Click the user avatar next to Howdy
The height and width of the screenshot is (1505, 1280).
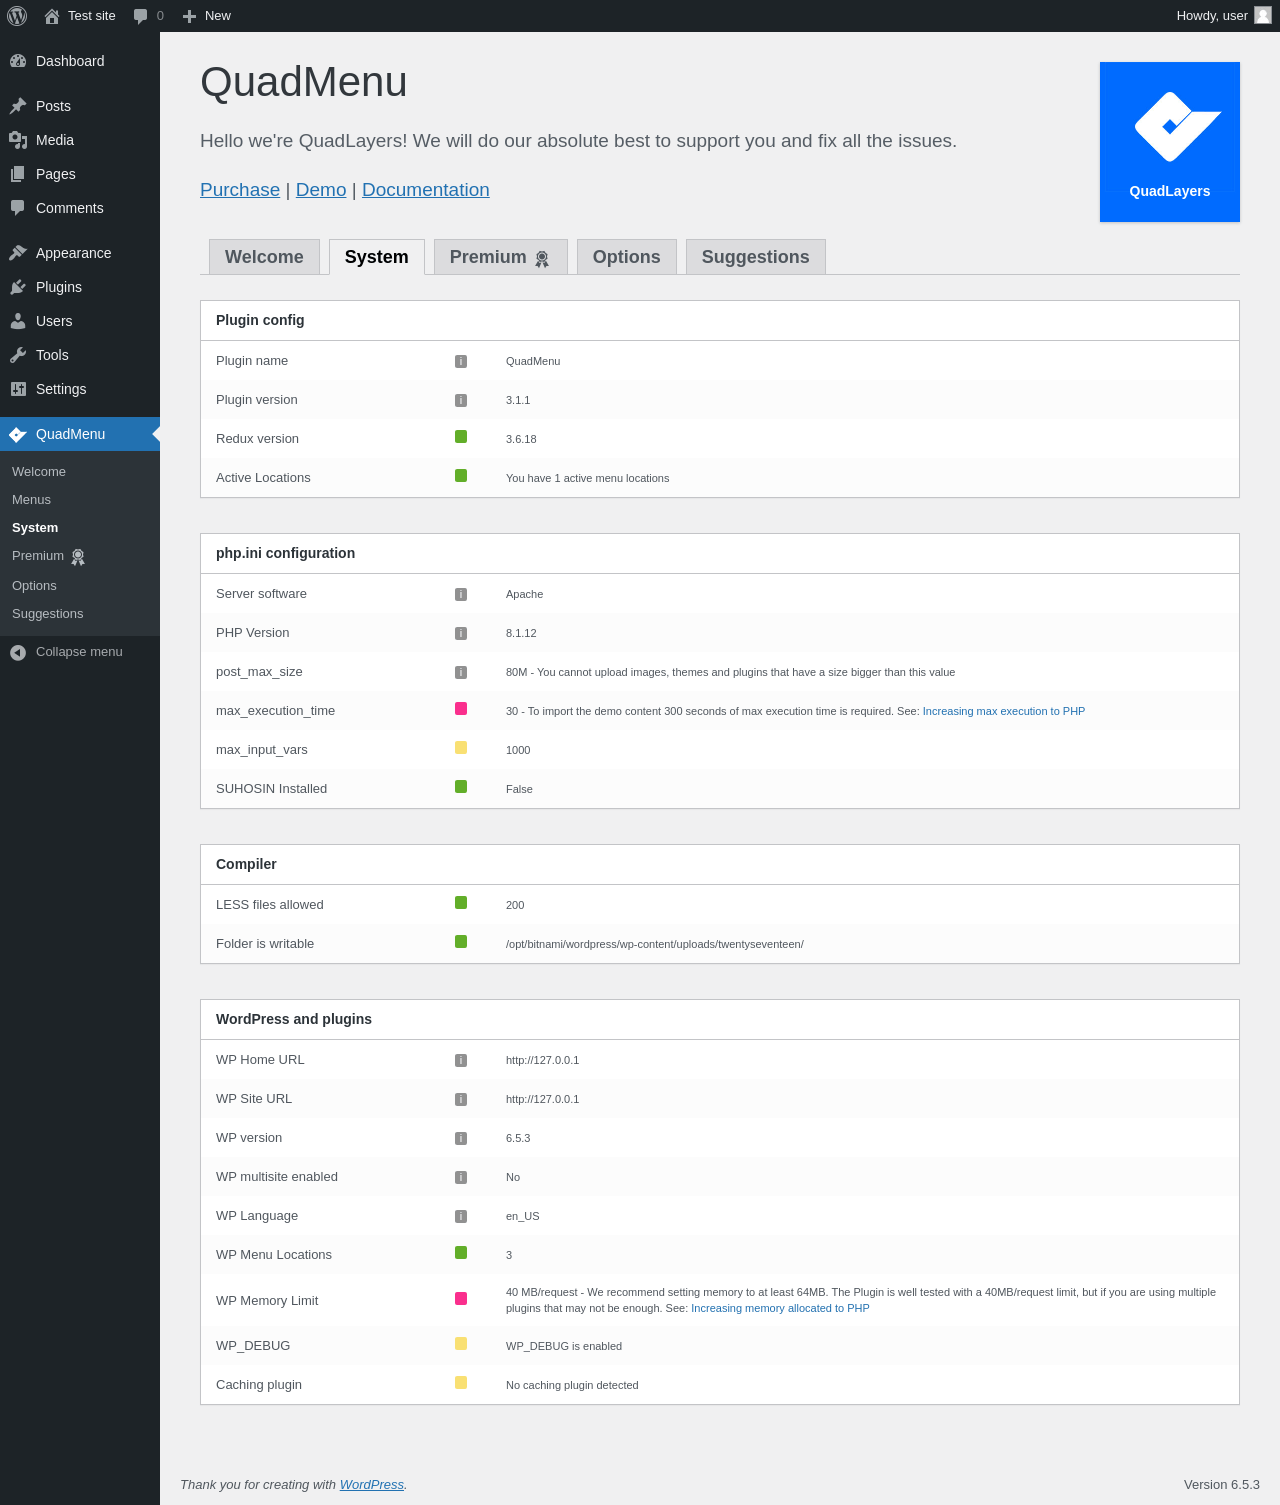pos(1263,15)
